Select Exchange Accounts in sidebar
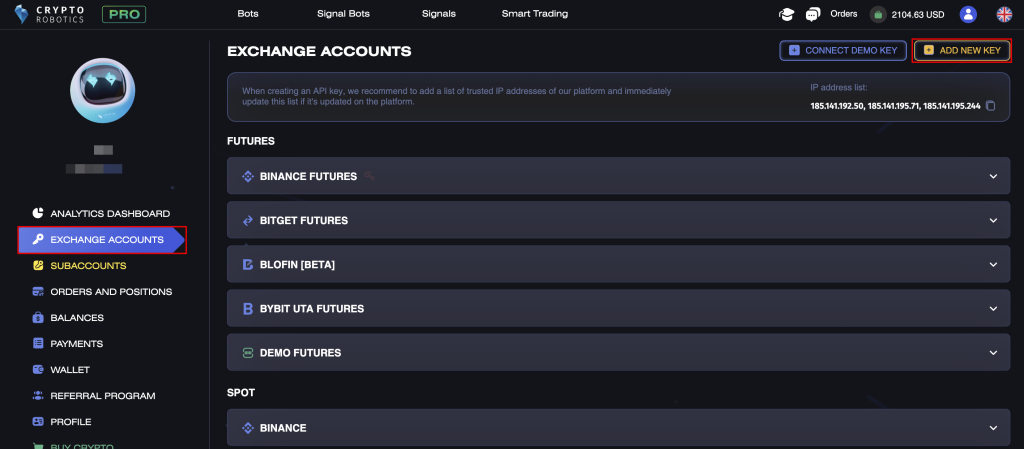 coord(101,240)
